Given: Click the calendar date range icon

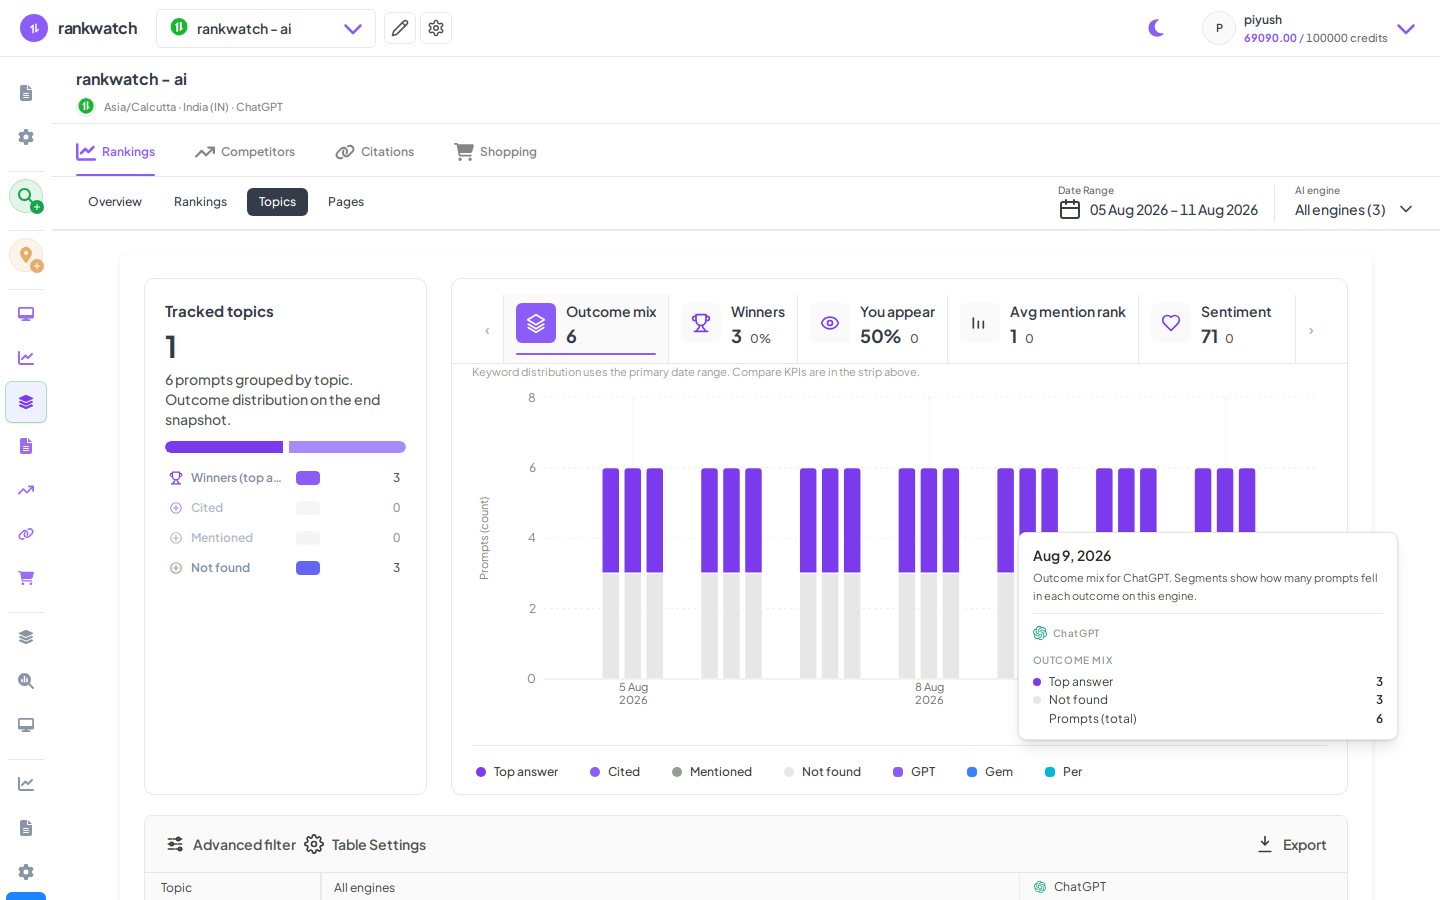Looking at the screenshot, I should point(1070,210).
